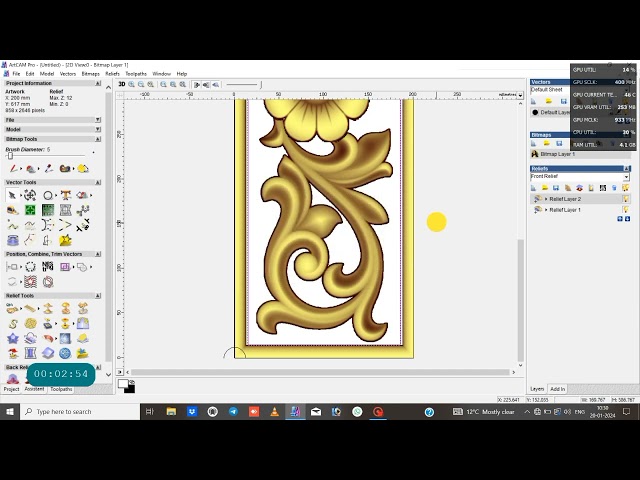This screenshot has width=640, height=480.
Task: Toggle visibility bulb of Relief Layer 1
Action: coord(625,210)
